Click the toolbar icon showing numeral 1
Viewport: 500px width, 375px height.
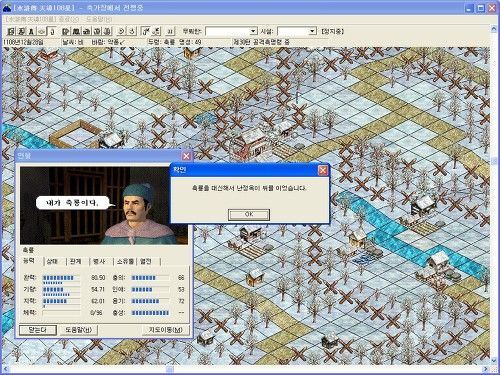coord(52,31)
